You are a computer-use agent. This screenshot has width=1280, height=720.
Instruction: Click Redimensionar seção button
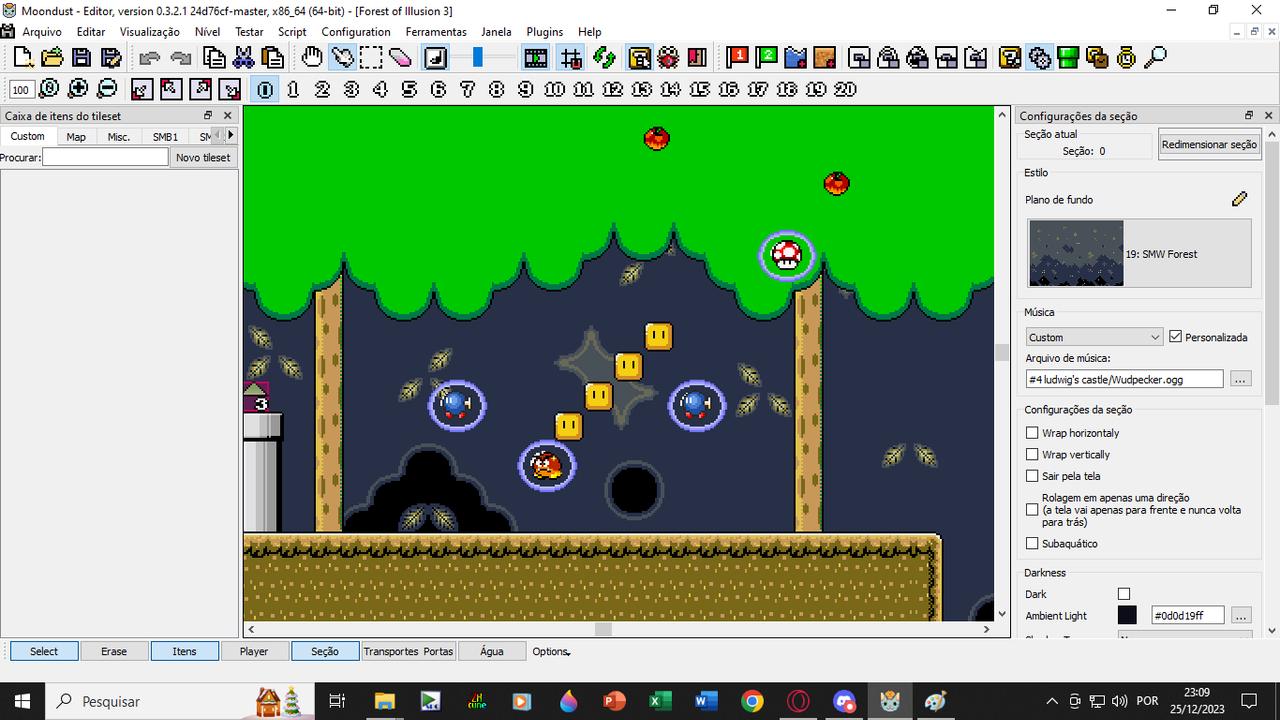pyautogui.click(x=1209, y=144)
